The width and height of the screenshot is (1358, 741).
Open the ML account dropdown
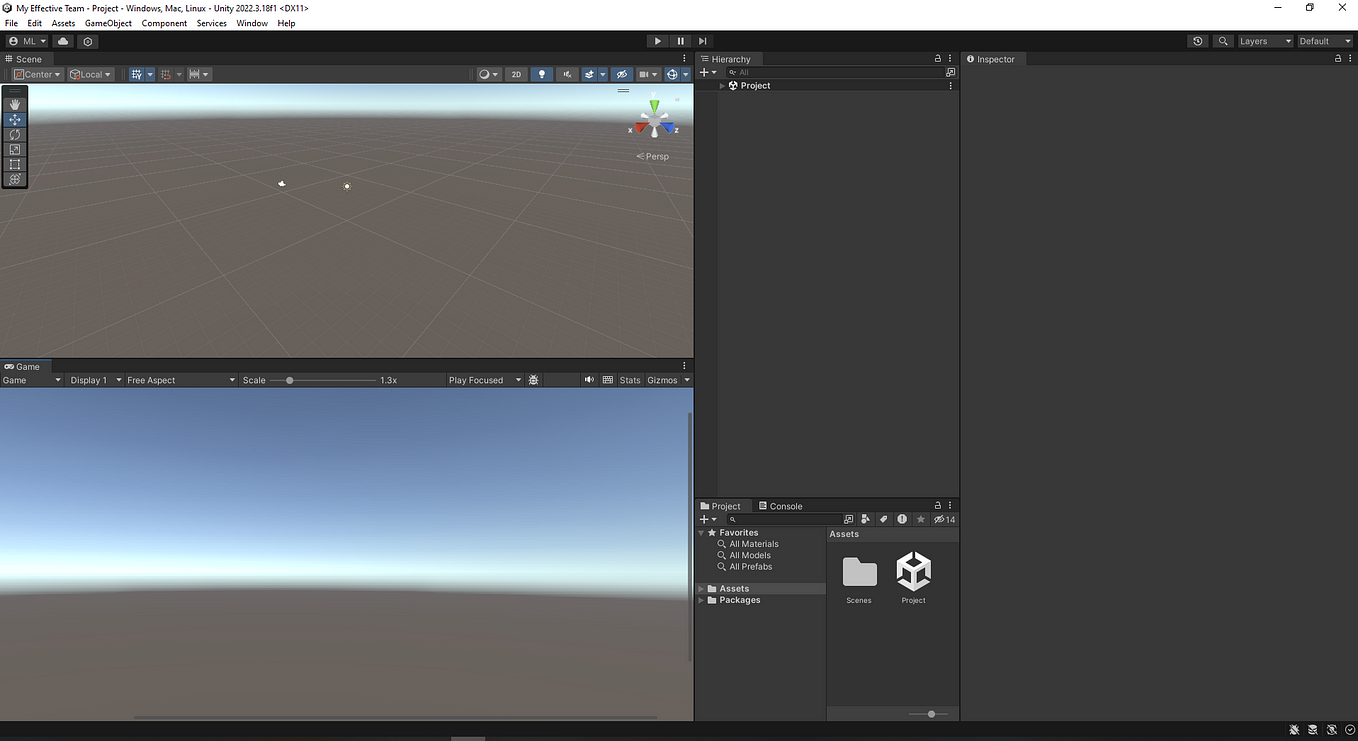[x=27, y=41]
